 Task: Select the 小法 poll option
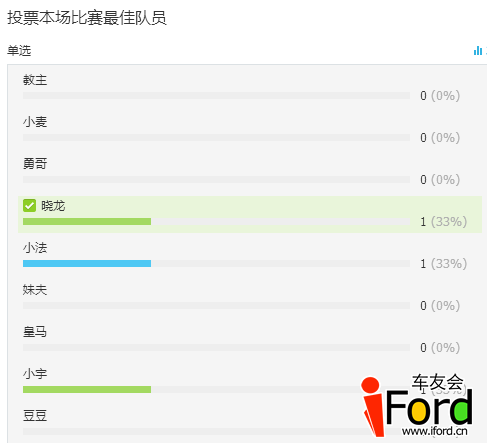tap(35, 248)
